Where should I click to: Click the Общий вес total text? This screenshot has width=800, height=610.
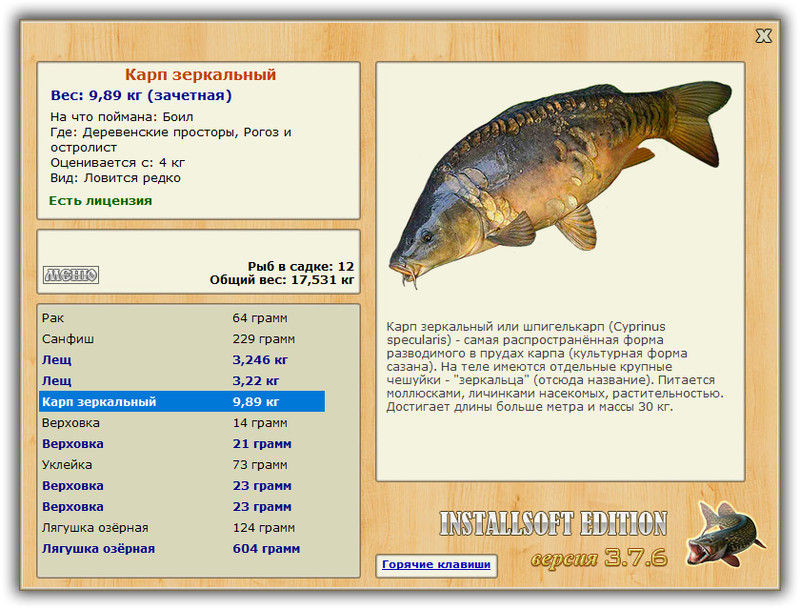click(x=282, y=279)
